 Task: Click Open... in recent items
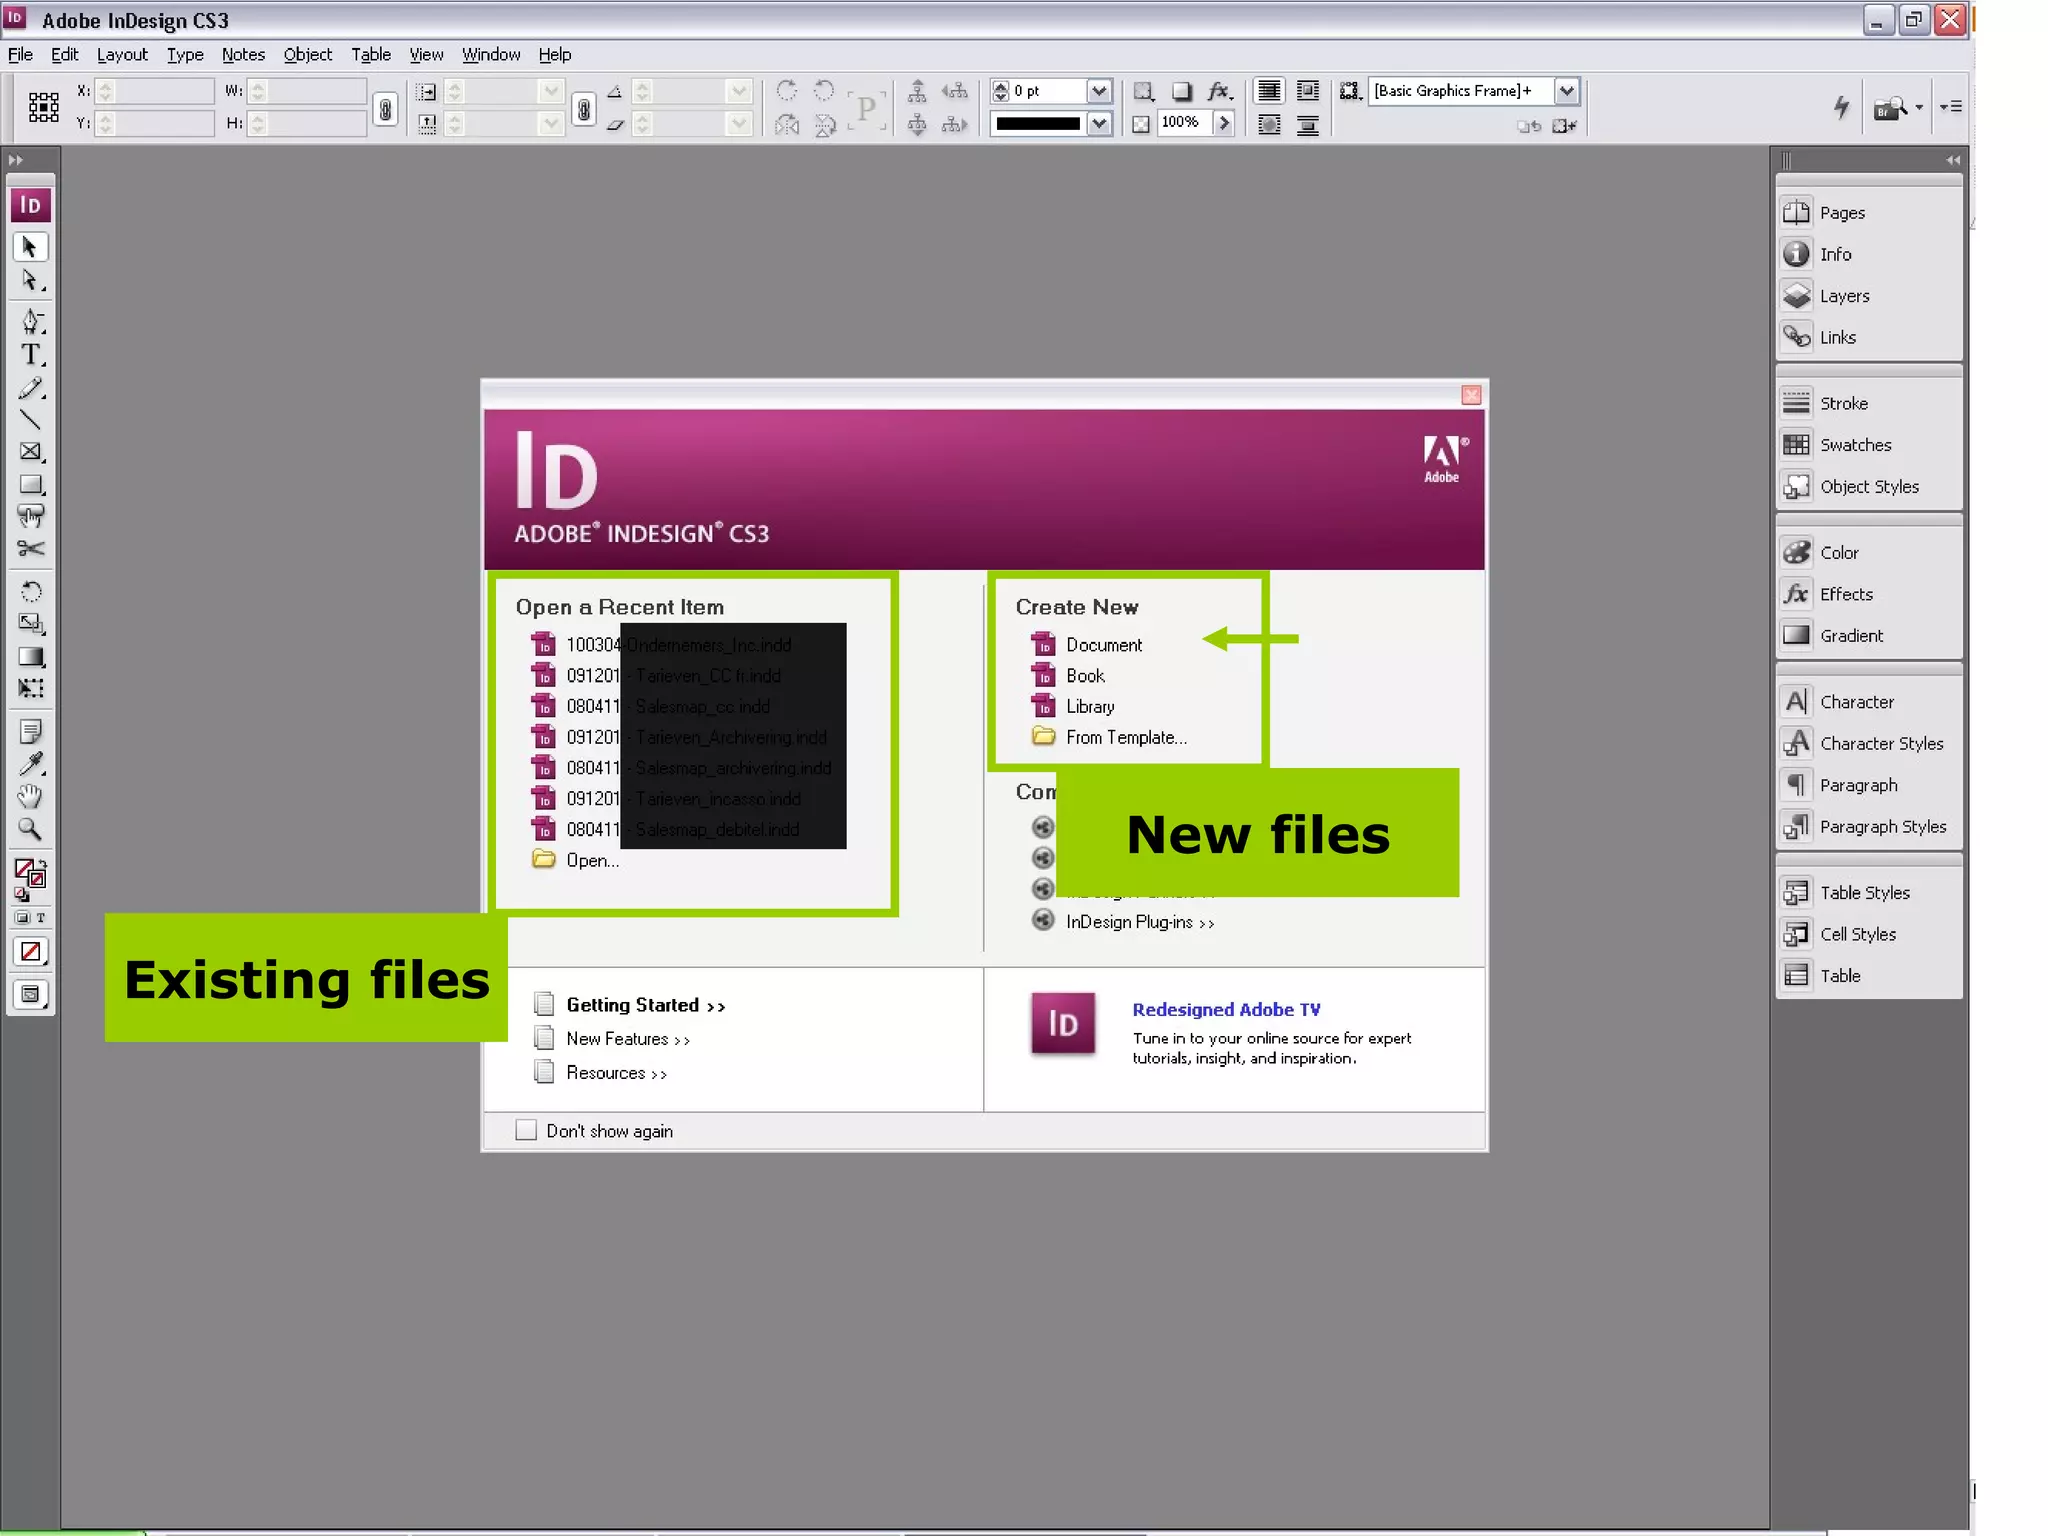[592, 860]
